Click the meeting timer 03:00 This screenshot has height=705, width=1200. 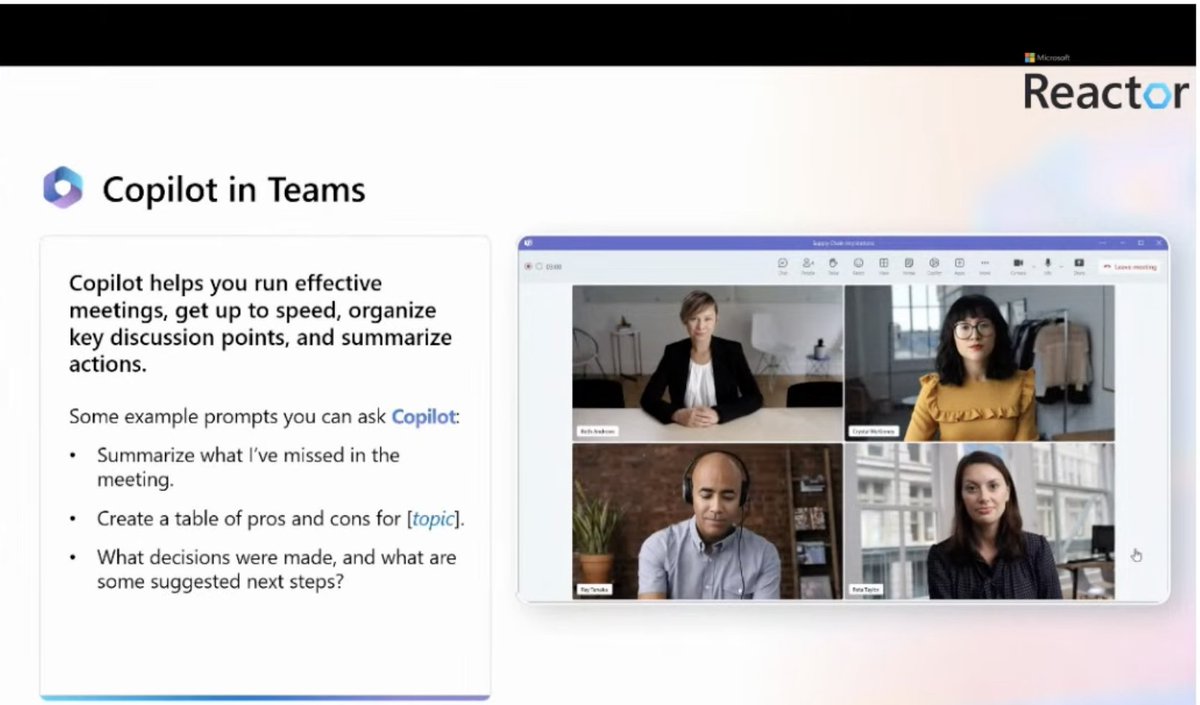click(x=554, y=267)
